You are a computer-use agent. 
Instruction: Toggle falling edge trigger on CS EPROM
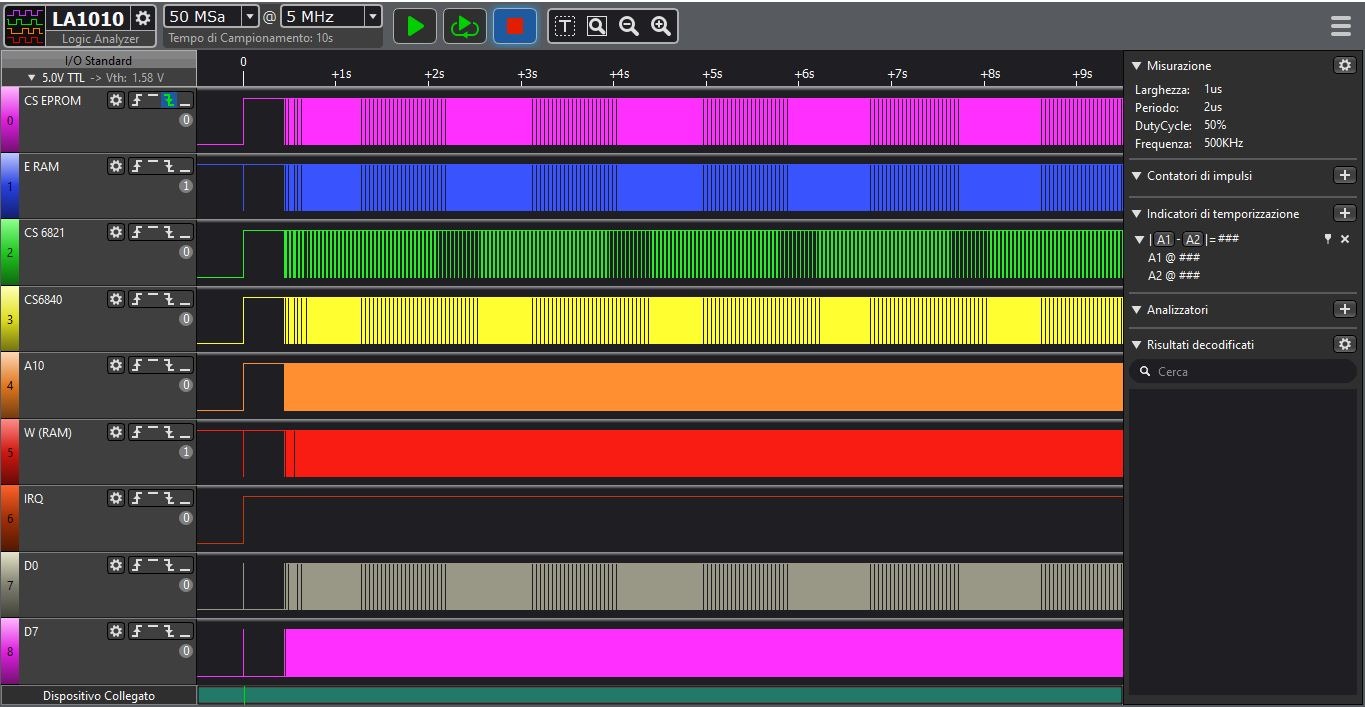click(169, 100)
